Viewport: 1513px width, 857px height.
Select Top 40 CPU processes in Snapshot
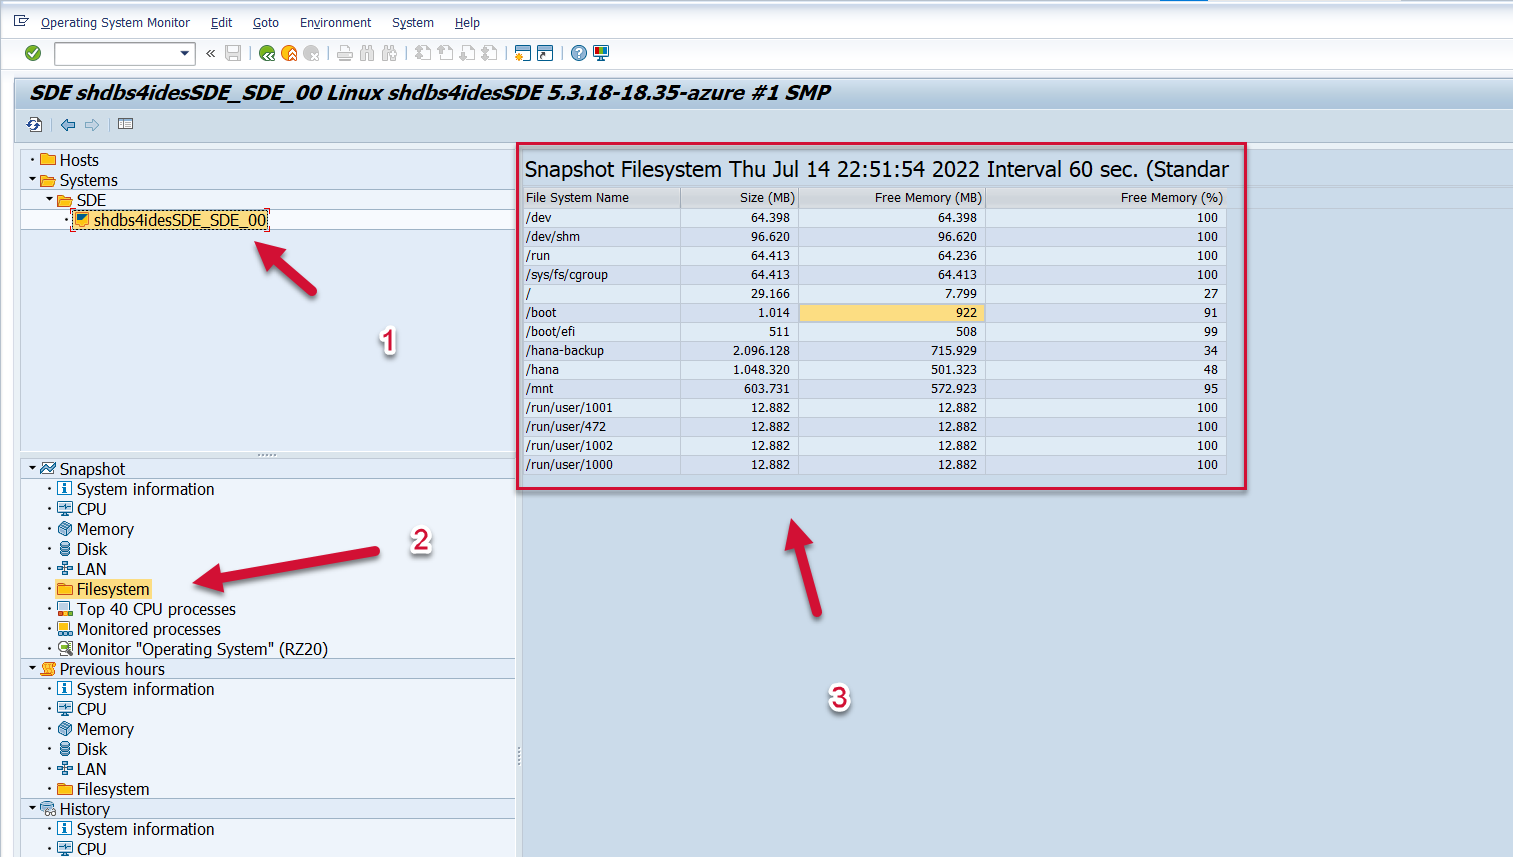(156, 609)
